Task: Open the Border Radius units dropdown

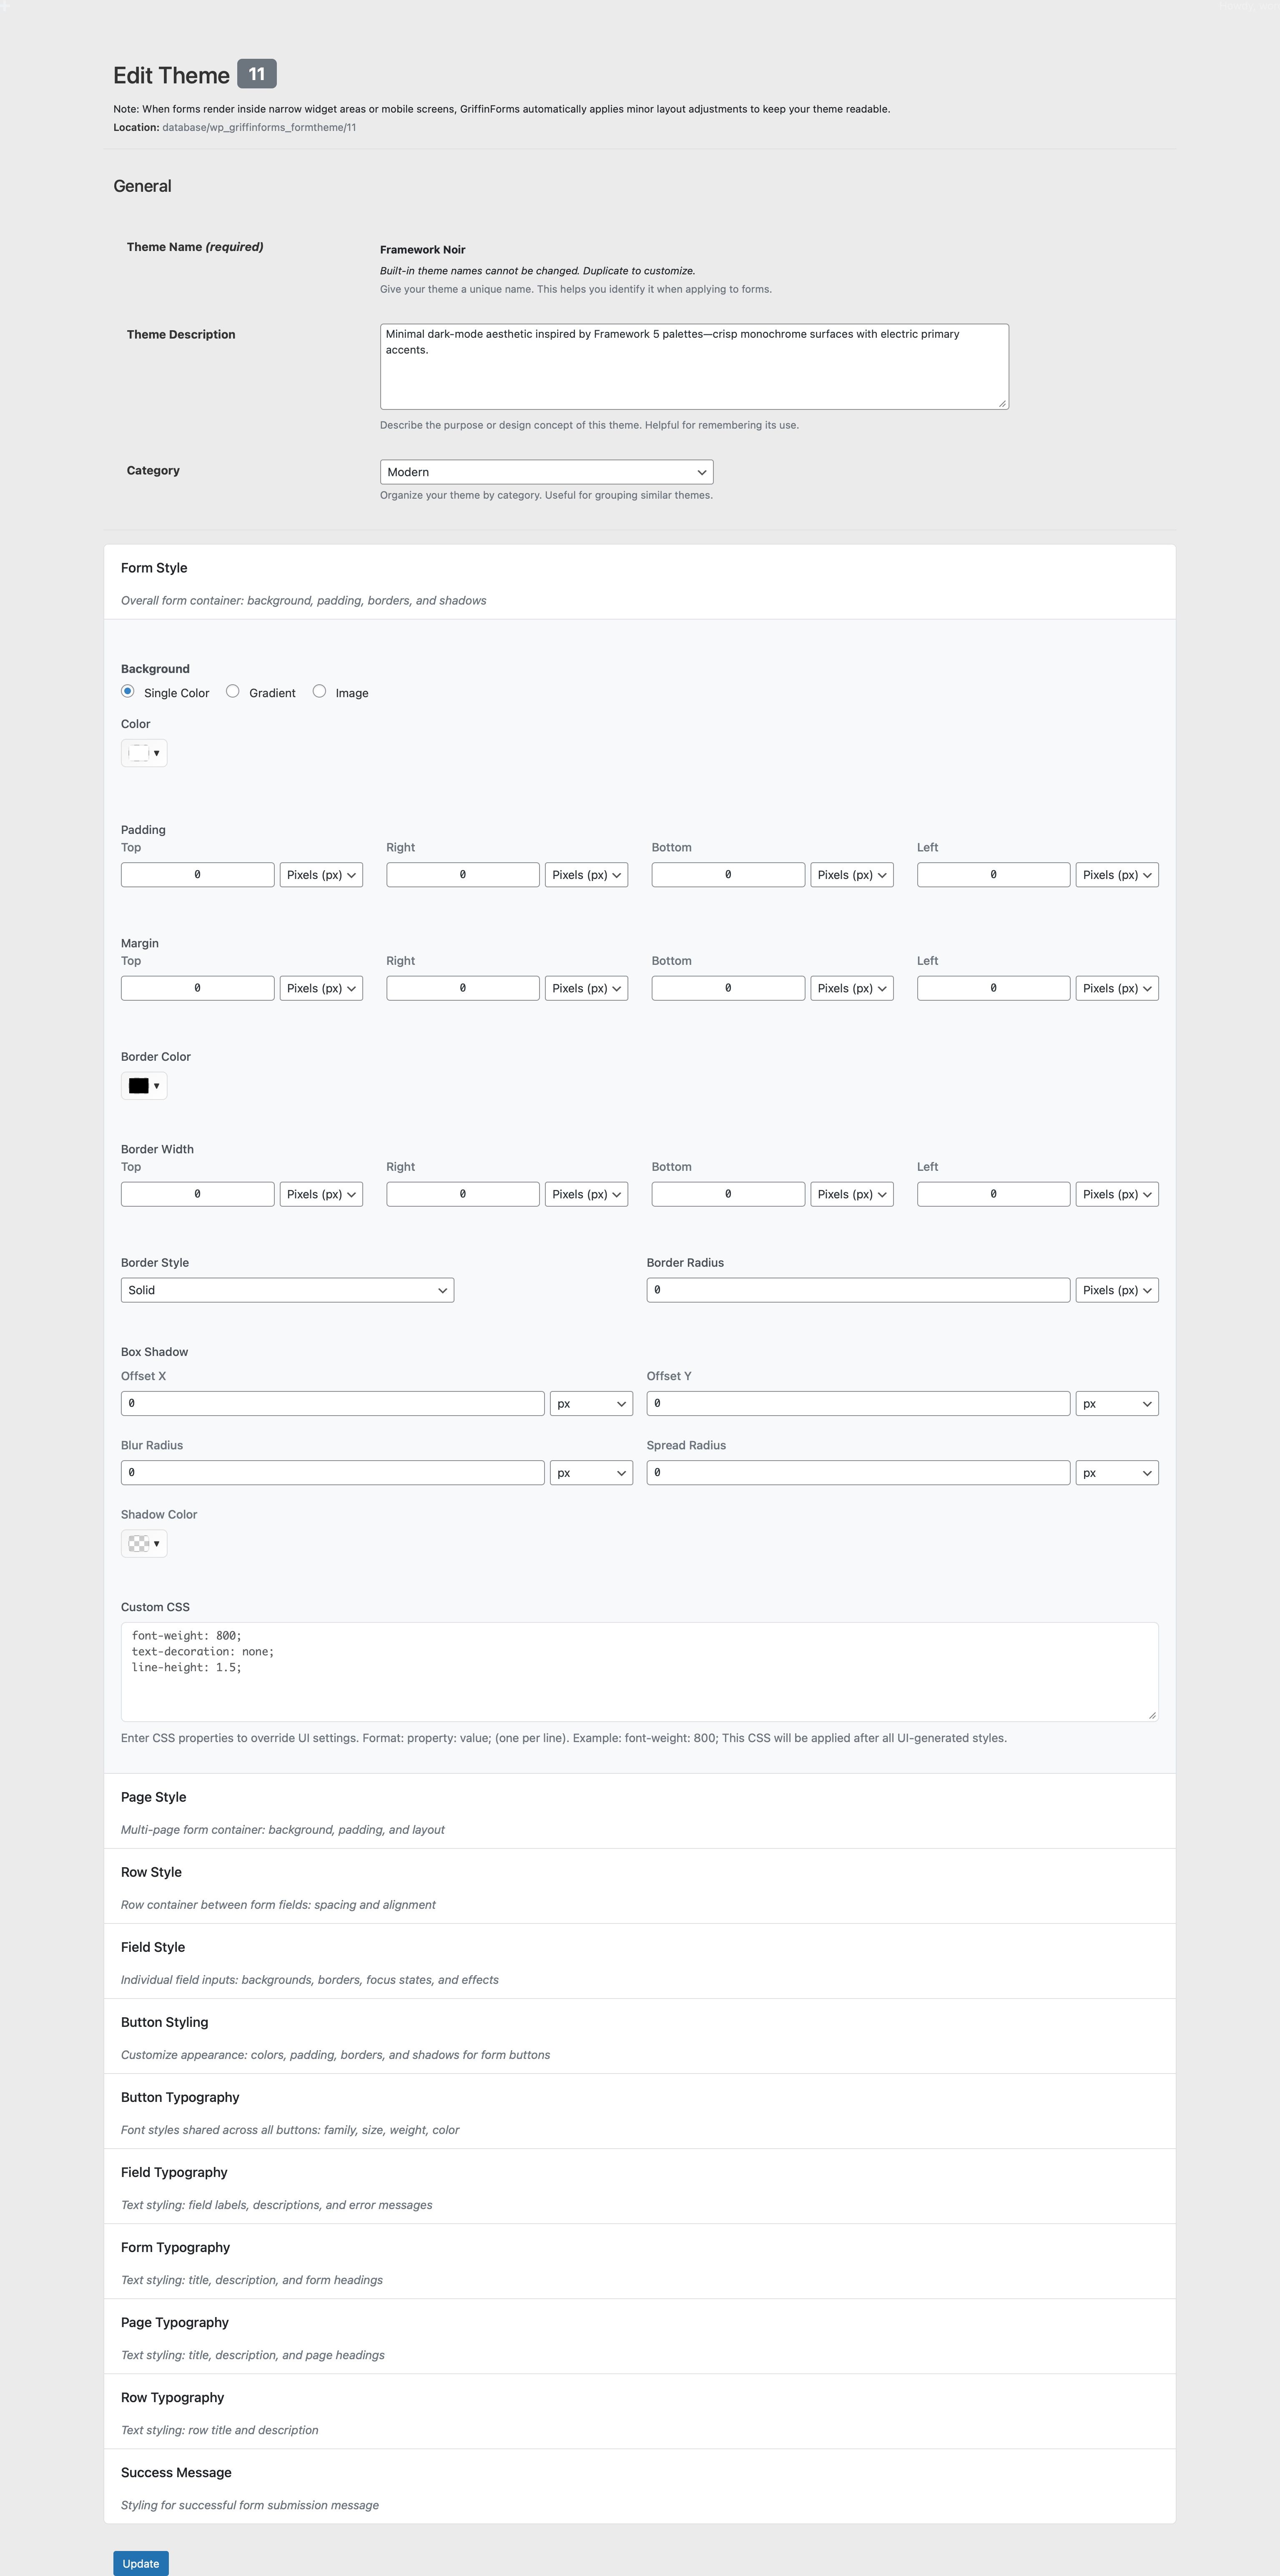Action: pos(1117,1290)
